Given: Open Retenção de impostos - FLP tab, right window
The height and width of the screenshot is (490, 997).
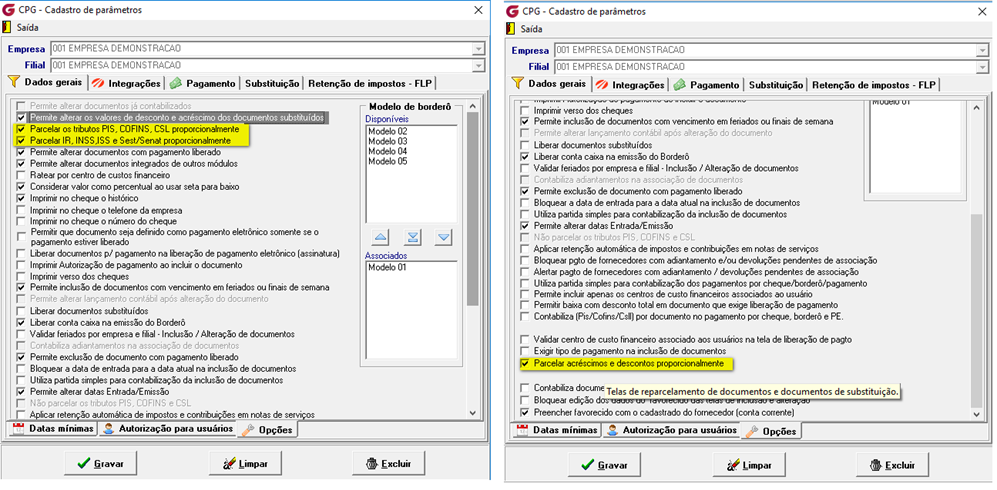Looking at the screenshot, I should click(x=874, y=85).
